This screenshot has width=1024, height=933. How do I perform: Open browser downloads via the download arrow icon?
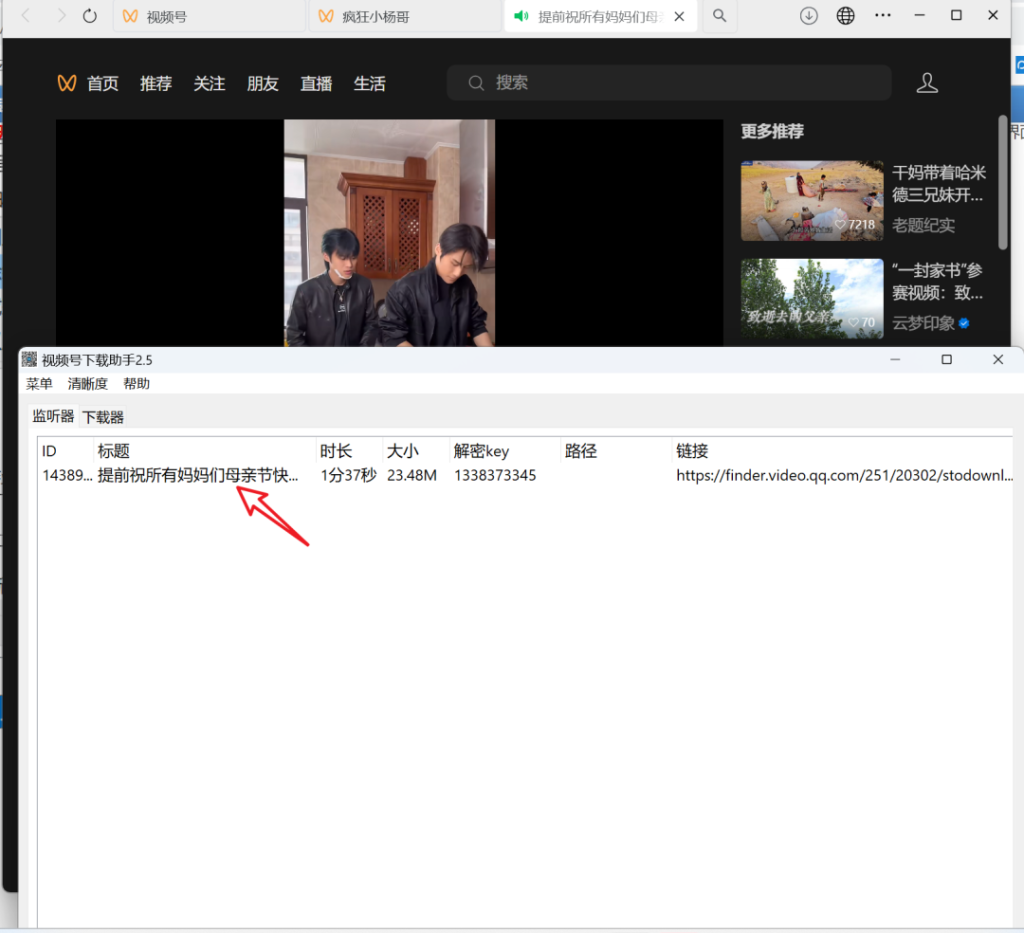(808, 15)
